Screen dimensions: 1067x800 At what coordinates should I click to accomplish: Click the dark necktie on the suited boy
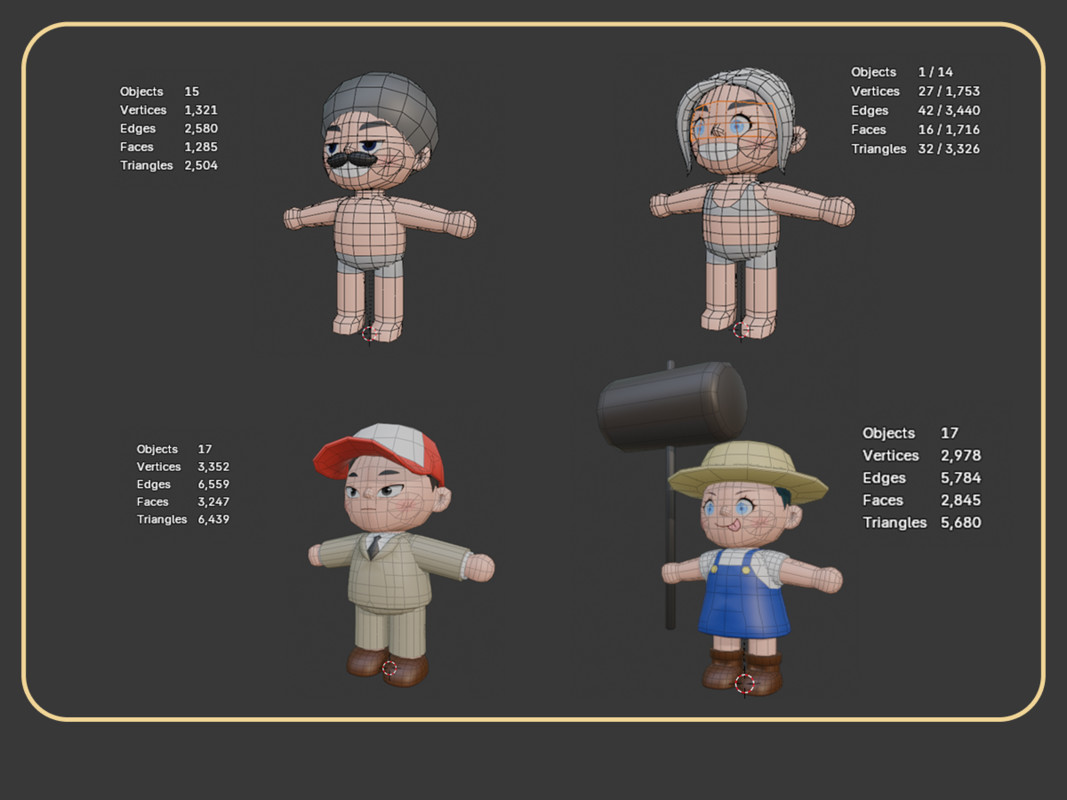coord(374,546)
